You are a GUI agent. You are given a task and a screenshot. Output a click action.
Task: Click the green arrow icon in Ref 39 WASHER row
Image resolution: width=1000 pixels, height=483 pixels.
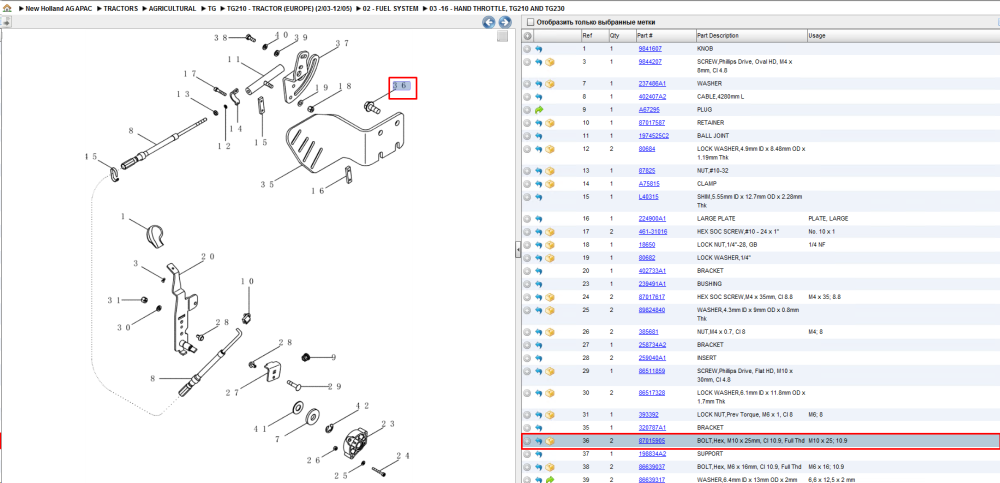549,479
